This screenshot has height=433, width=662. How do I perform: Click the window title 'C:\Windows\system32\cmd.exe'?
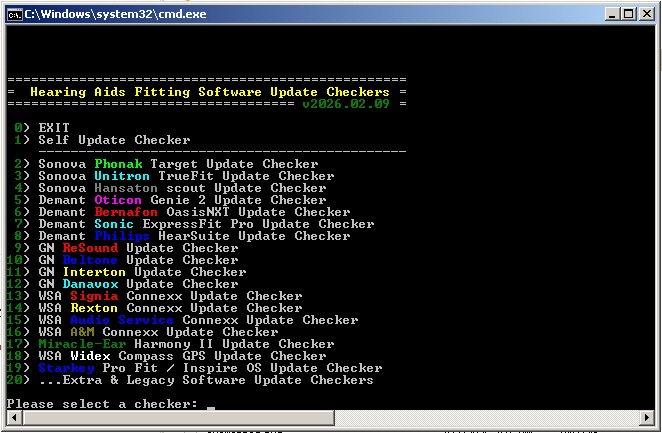click(116, 14)
